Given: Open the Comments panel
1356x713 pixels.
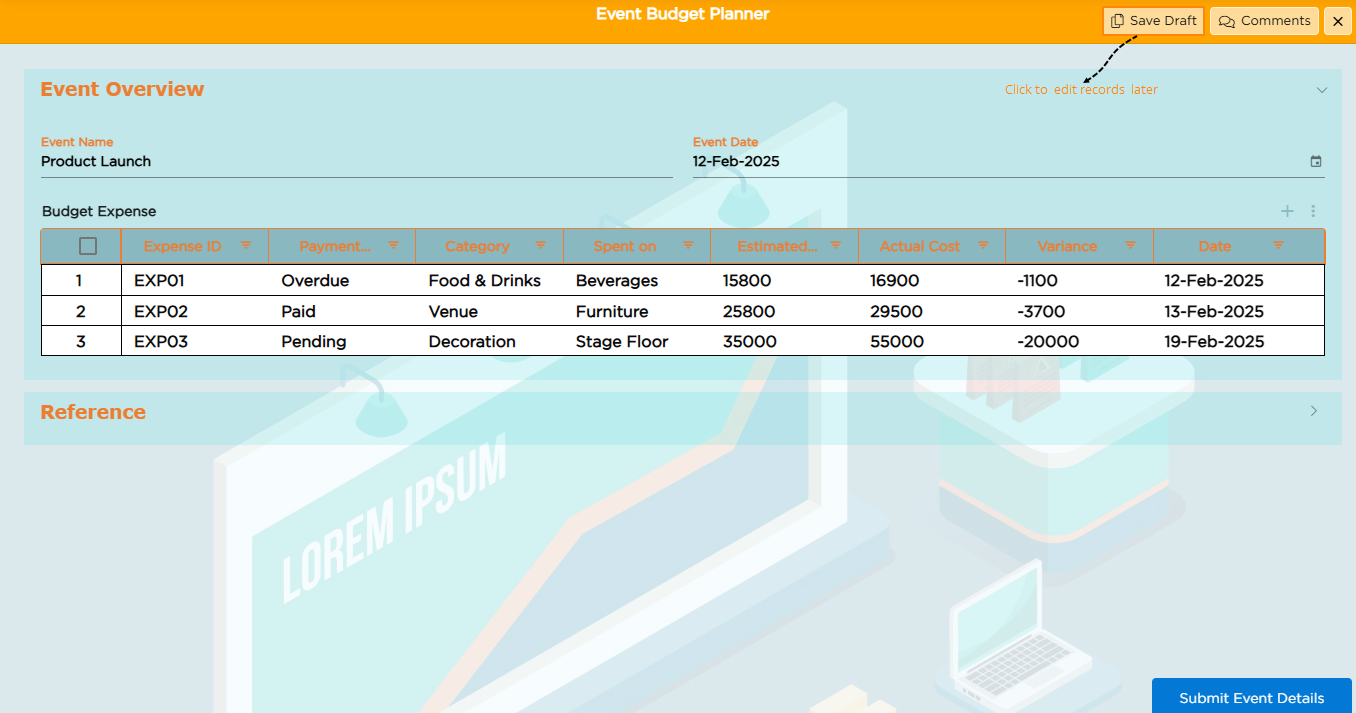Looking at the screenshot, I should coord(1264,21).
